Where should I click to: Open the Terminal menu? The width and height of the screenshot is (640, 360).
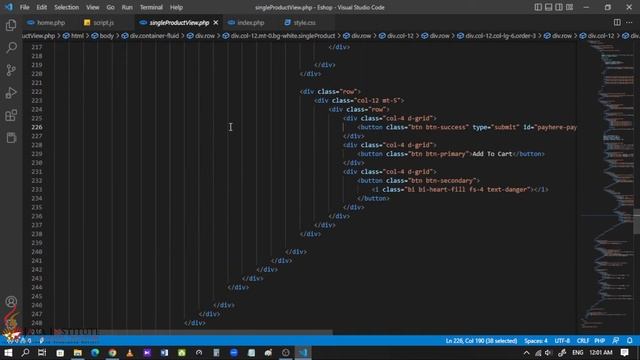click(x=151, y=7)
